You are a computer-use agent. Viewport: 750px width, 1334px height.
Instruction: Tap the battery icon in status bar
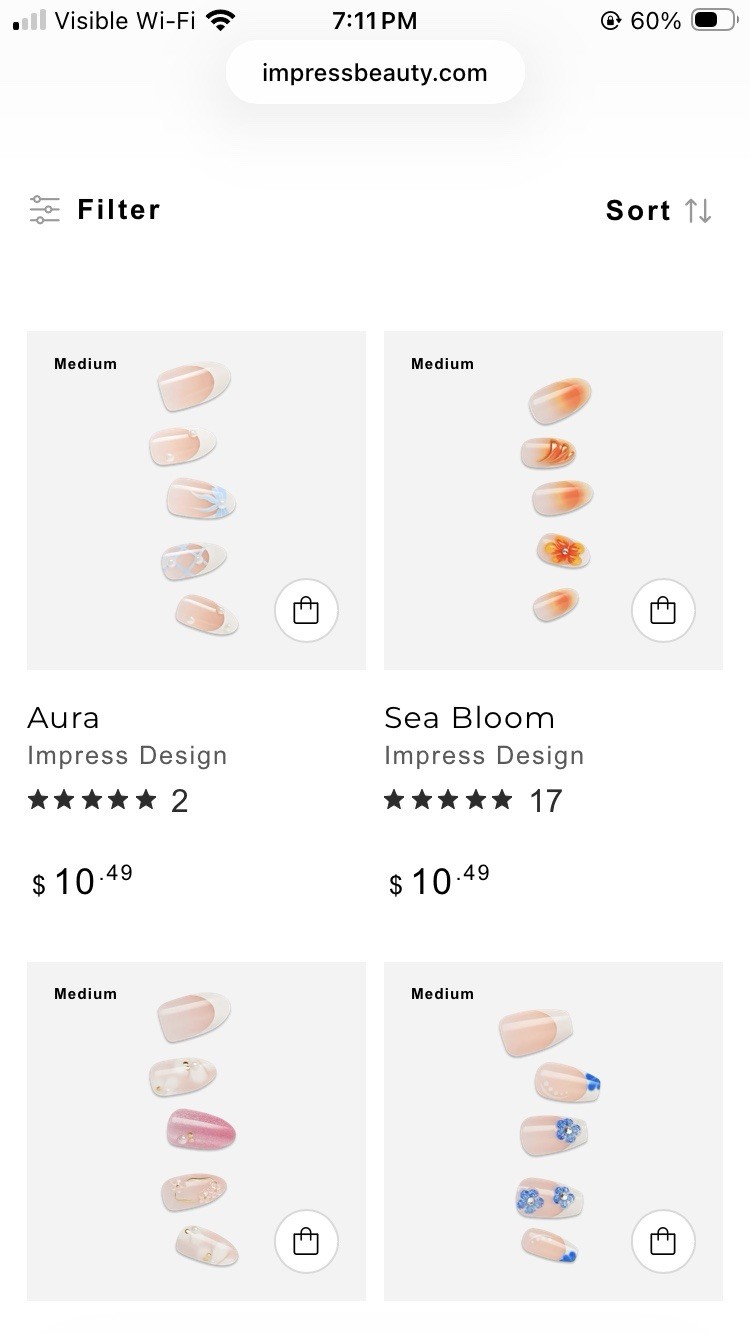(713, 20)
